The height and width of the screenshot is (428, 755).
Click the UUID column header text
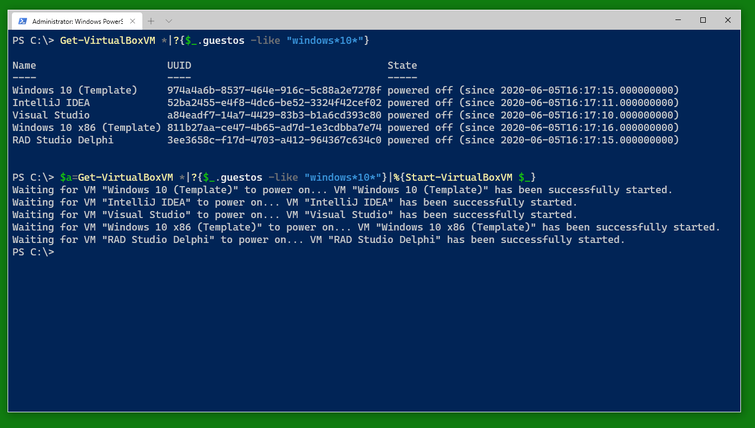point(179,65)
